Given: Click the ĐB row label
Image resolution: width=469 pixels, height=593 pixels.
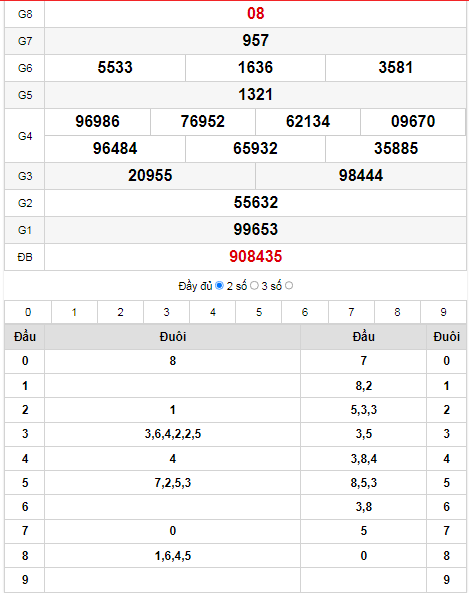Looking at the screenshot, I should pos(25,257).
